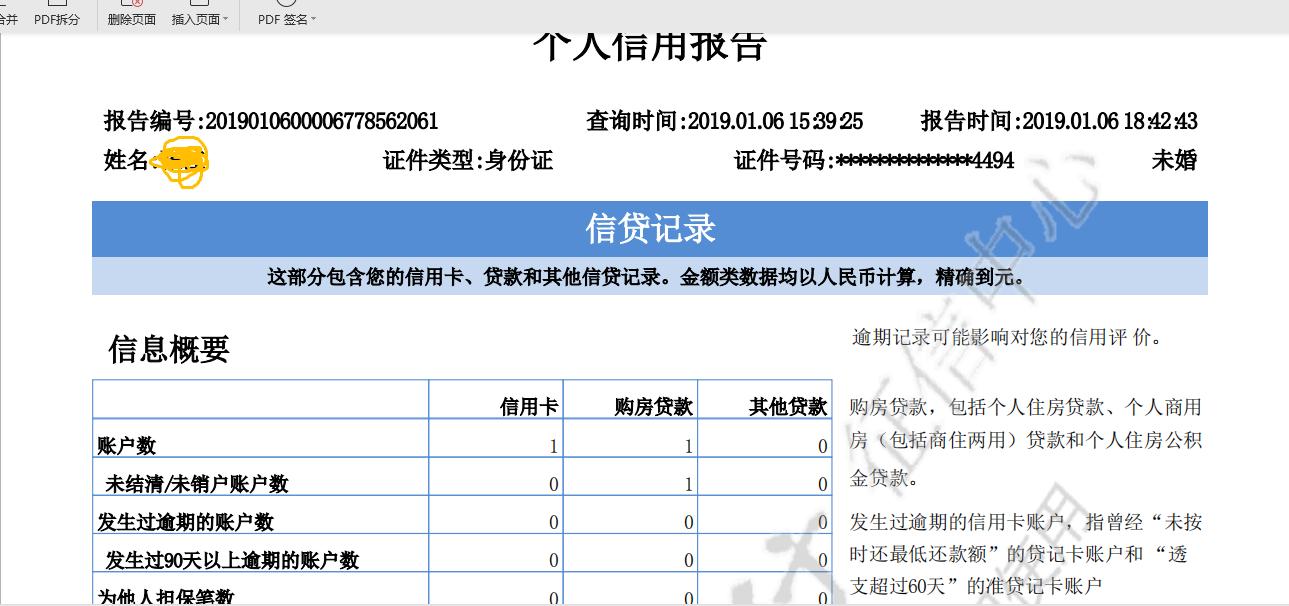
Task: Open the 插入页面 dropdown arrow
Action: [225, 17]
